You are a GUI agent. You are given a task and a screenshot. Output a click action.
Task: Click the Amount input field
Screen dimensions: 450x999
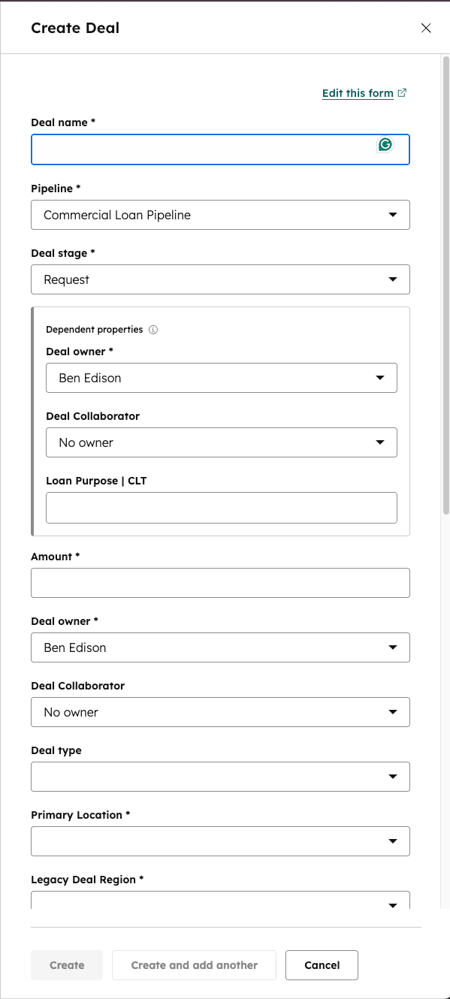pyautogui.click(x=220, y=583)
